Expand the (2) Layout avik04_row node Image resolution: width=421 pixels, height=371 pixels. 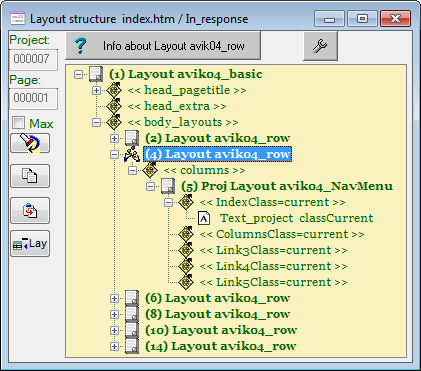pos(114,138)
